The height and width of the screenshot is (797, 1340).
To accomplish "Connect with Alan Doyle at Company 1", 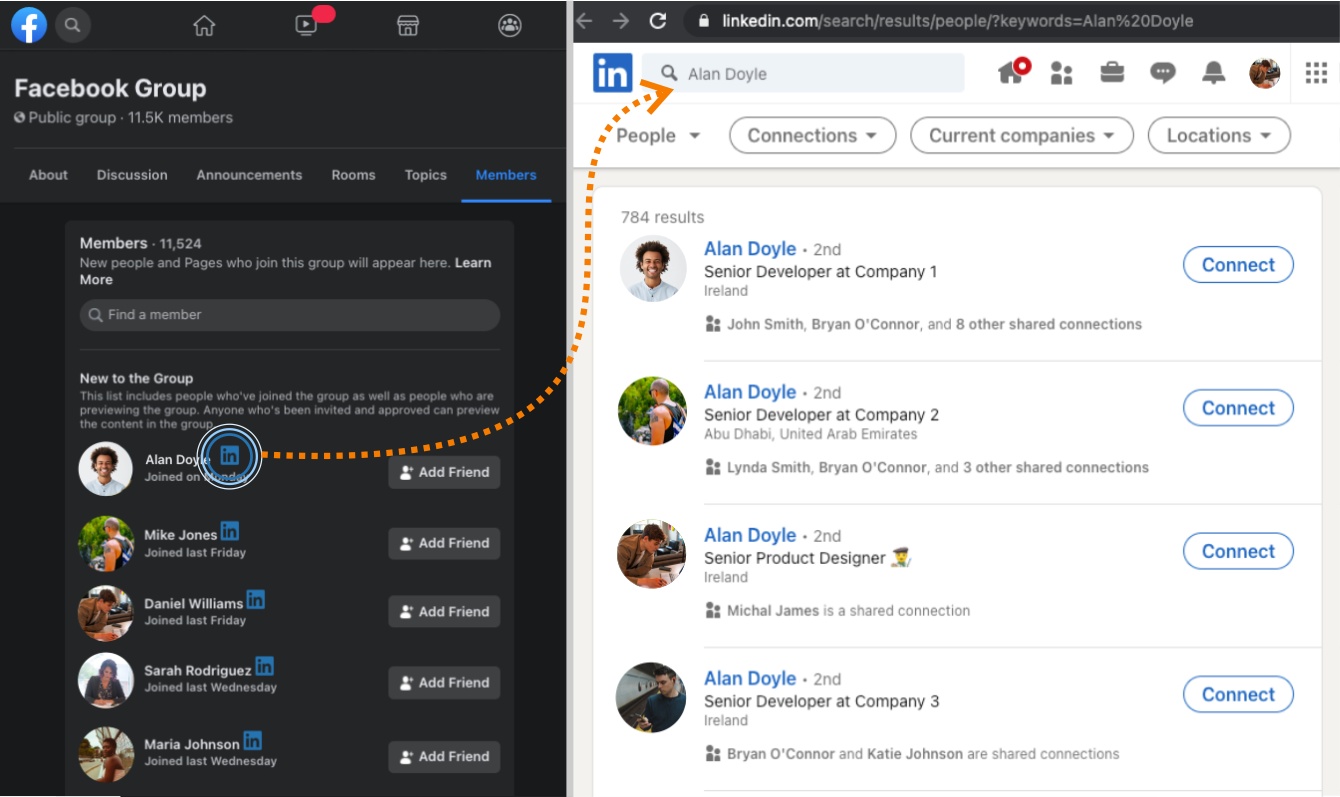I will click(1238, 265).
